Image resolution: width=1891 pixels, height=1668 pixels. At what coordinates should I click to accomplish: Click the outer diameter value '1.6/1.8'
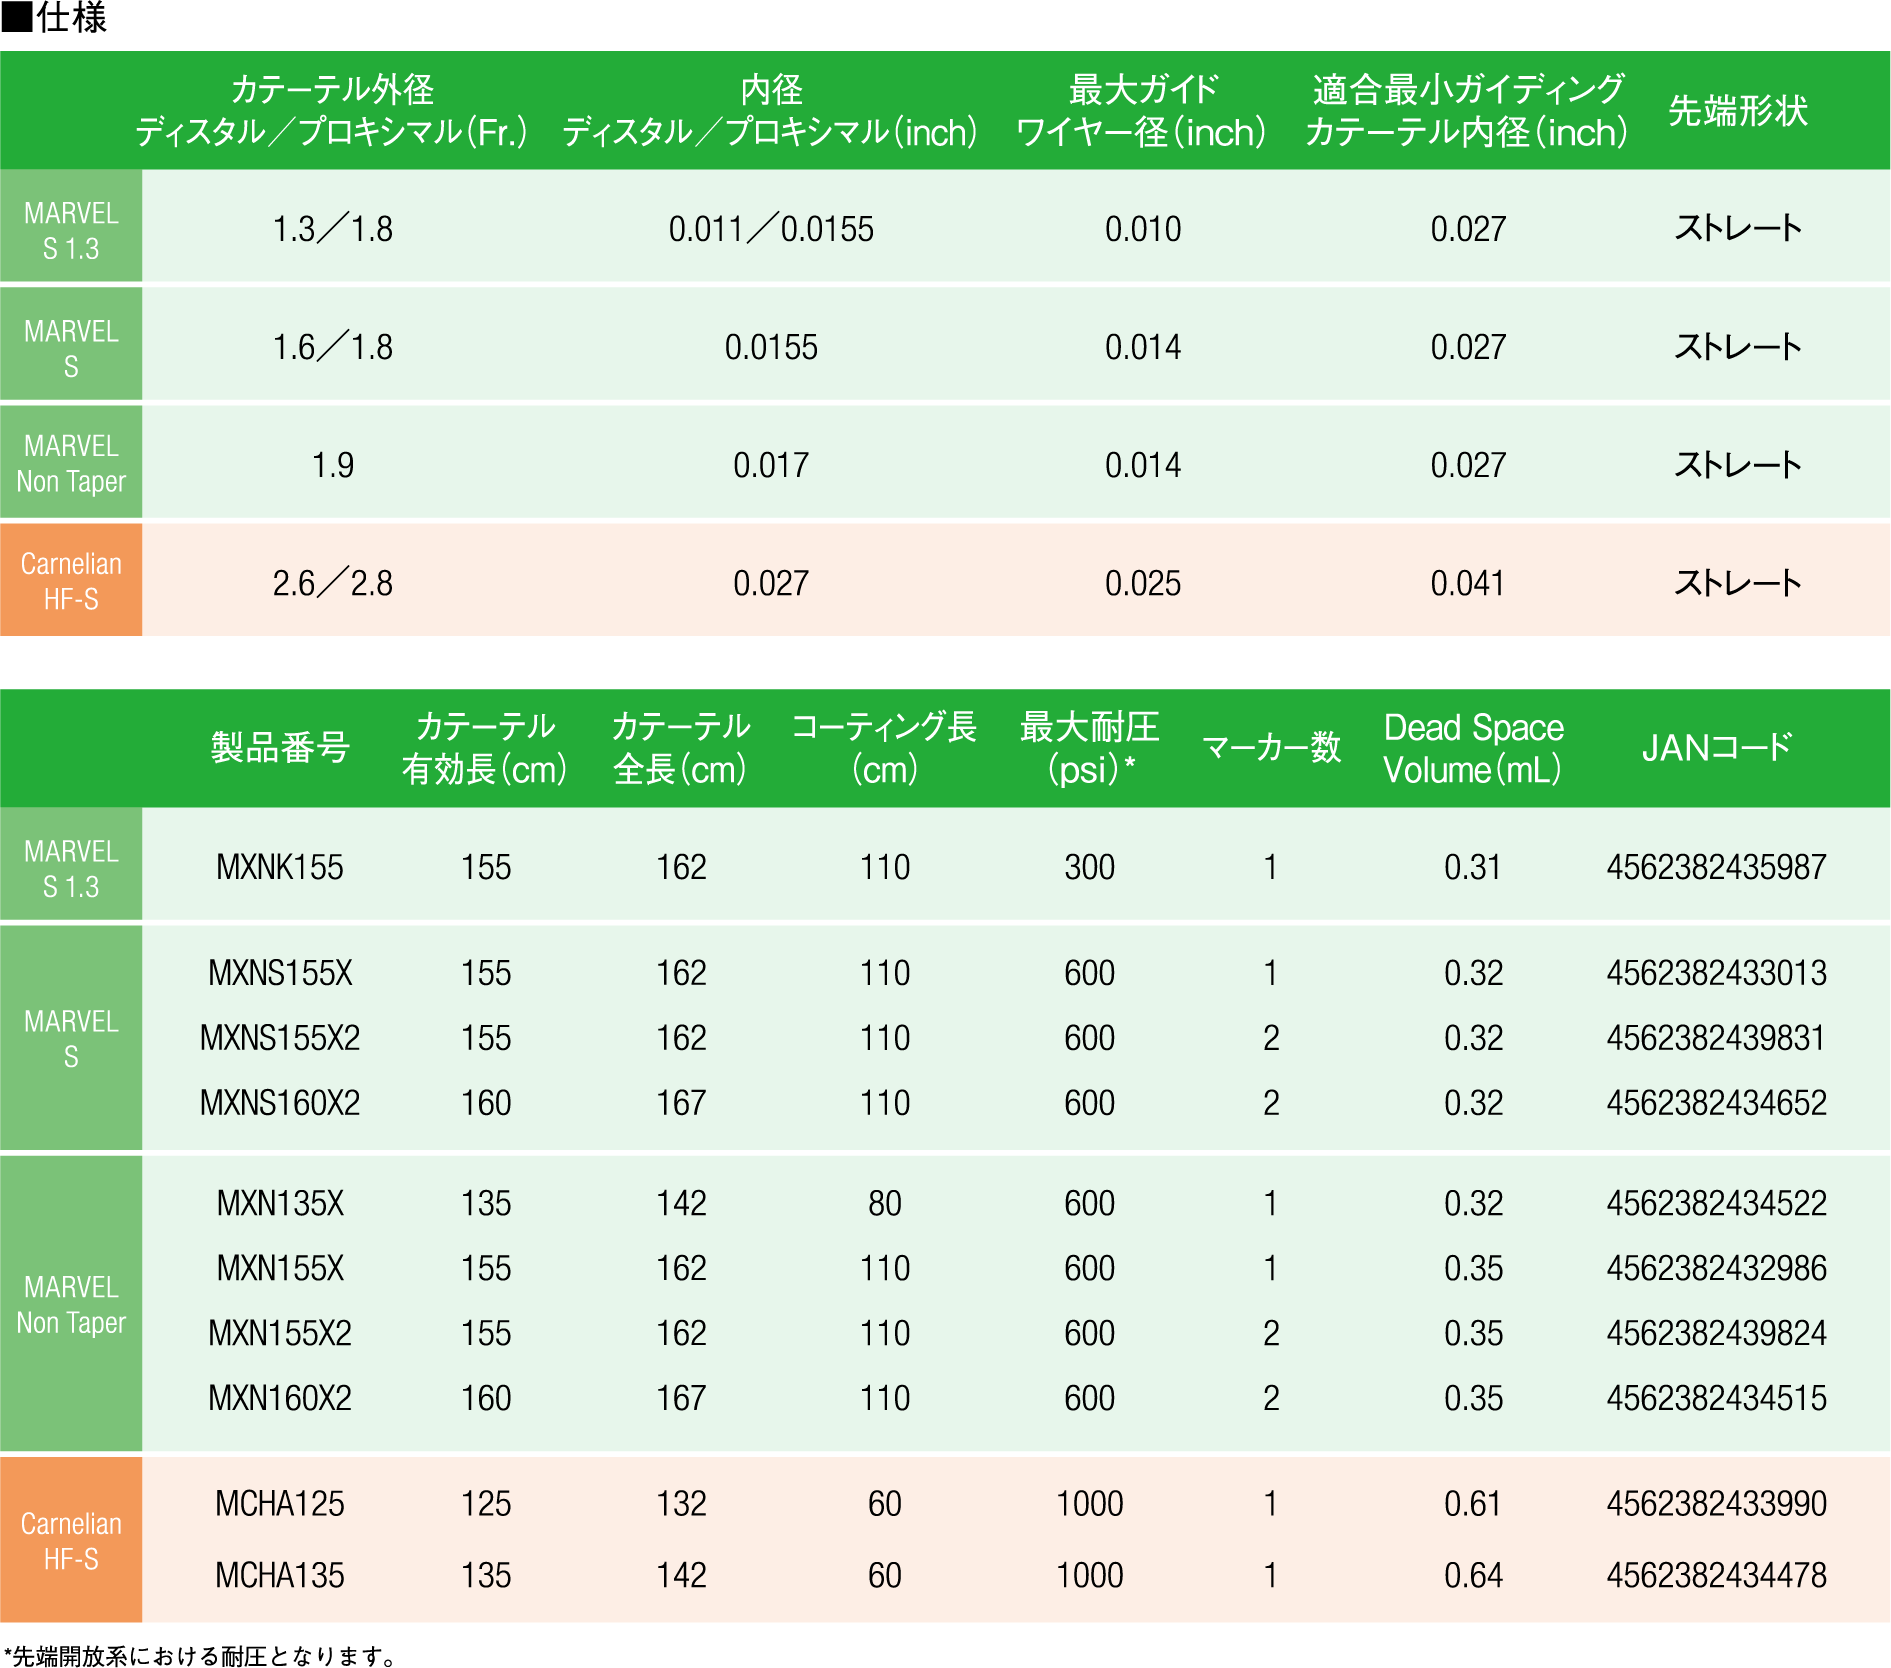click(333, 347)
